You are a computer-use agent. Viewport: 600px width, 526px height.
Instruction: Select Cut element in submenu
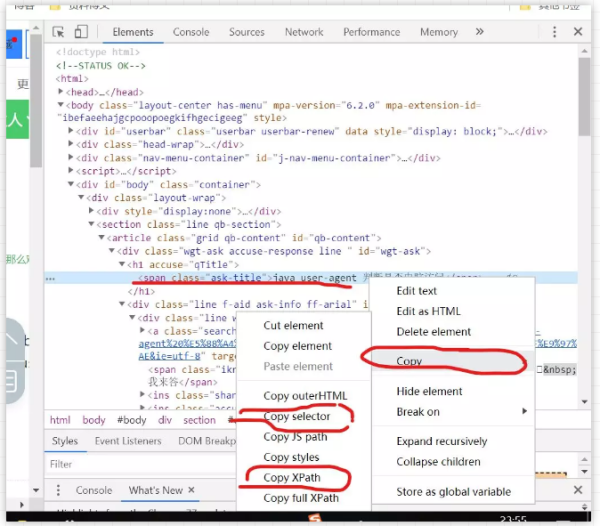click(293, 325)
